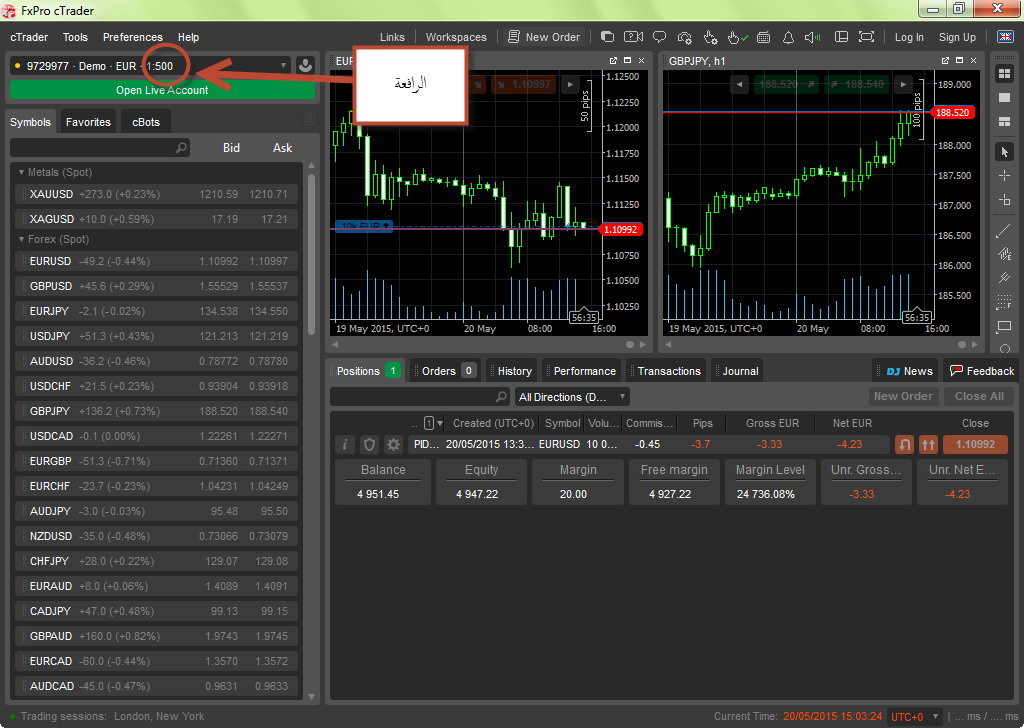Open the screenshot camera settings icon
The height and width of the screenshot is (728, 1024).
(x=684, y=37)
